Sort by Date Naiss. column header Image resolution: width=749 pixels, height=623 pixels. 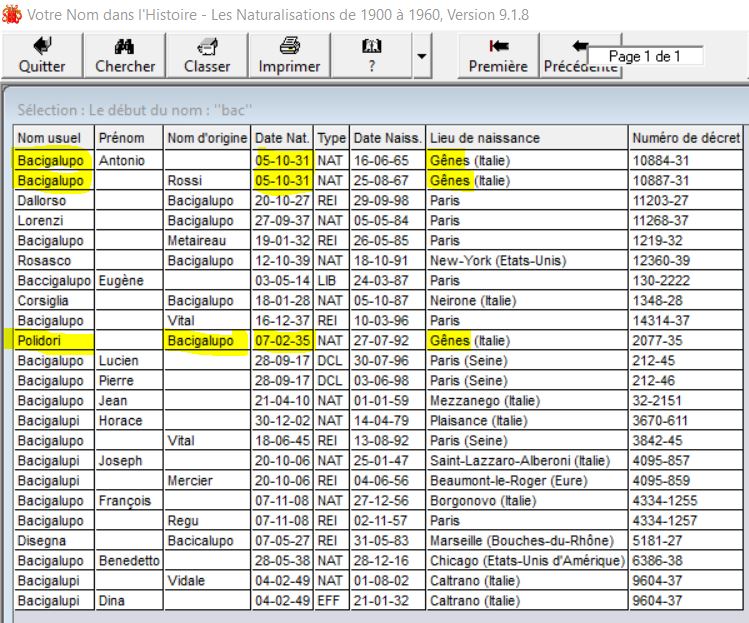[x=387, y=138]
